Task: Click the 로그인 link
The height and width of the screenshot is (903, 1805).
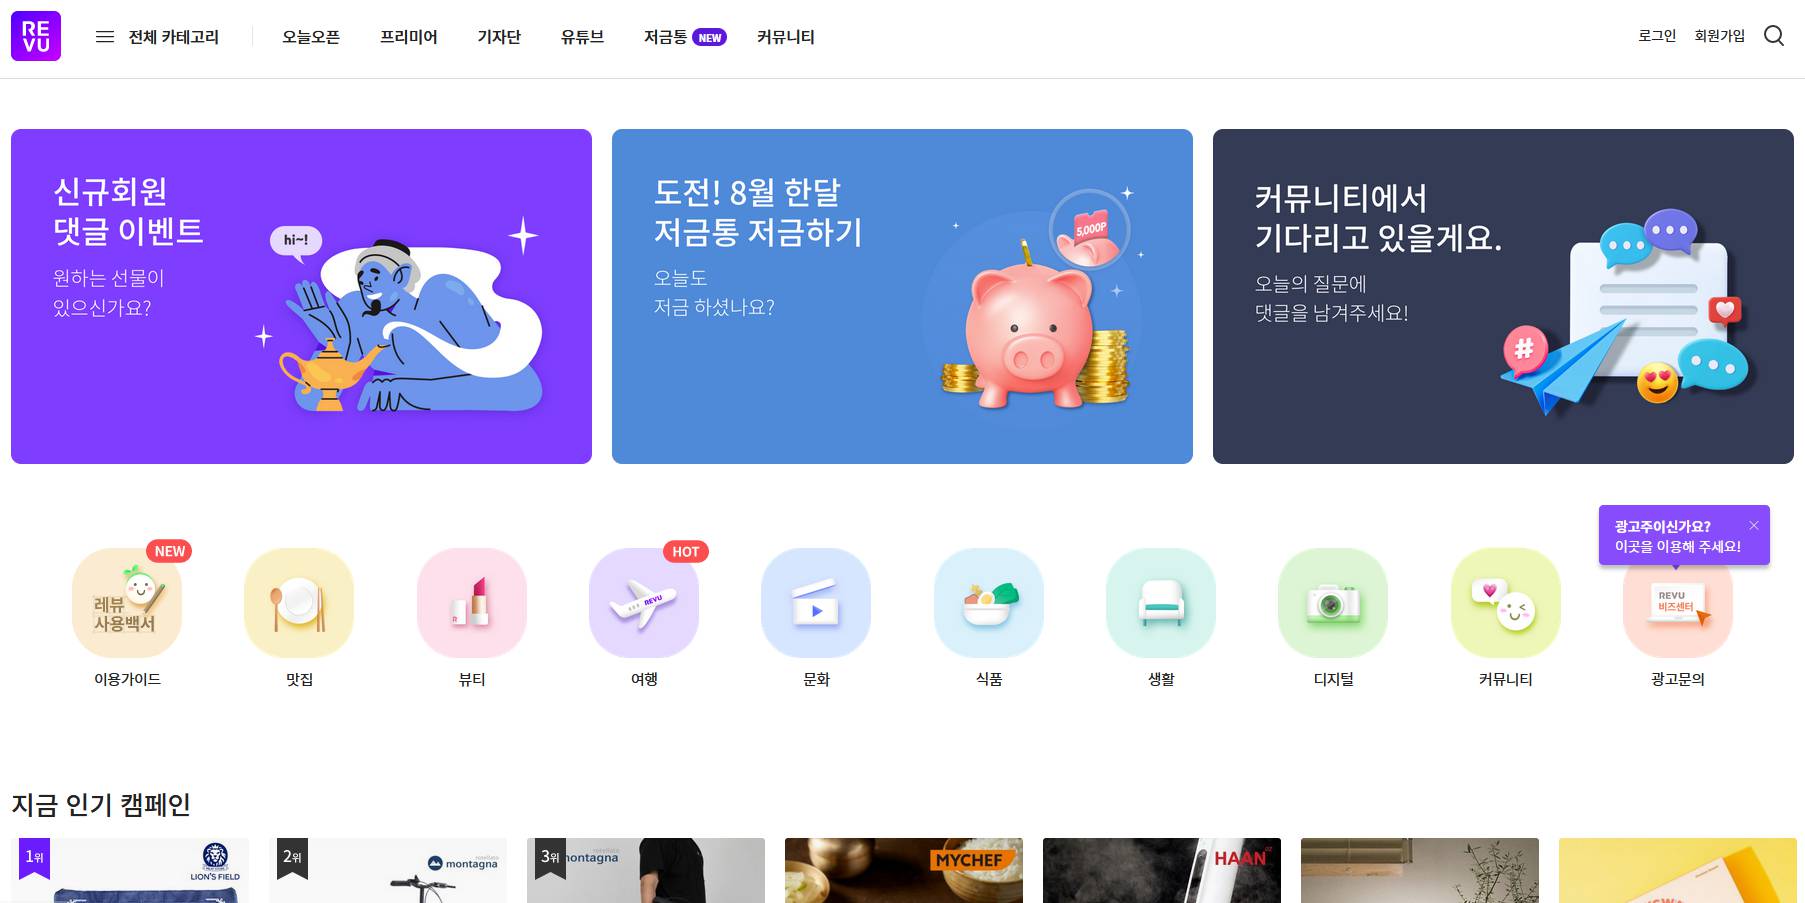Action: click(x=1656, y=36)
